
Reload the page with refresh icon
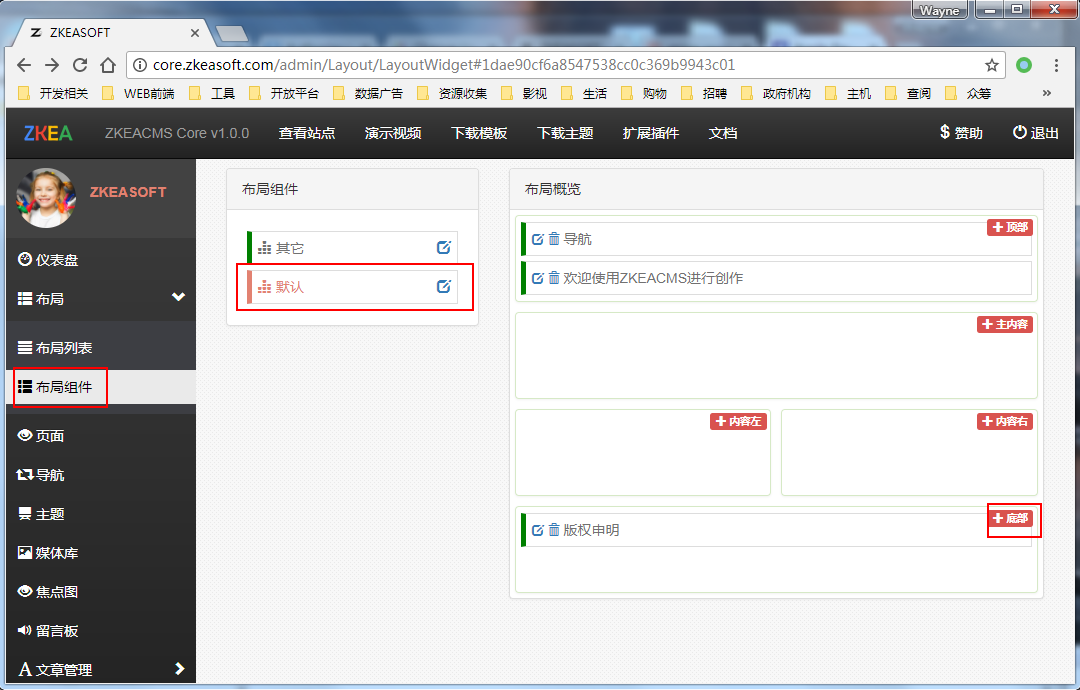click(x=80, y=65)
